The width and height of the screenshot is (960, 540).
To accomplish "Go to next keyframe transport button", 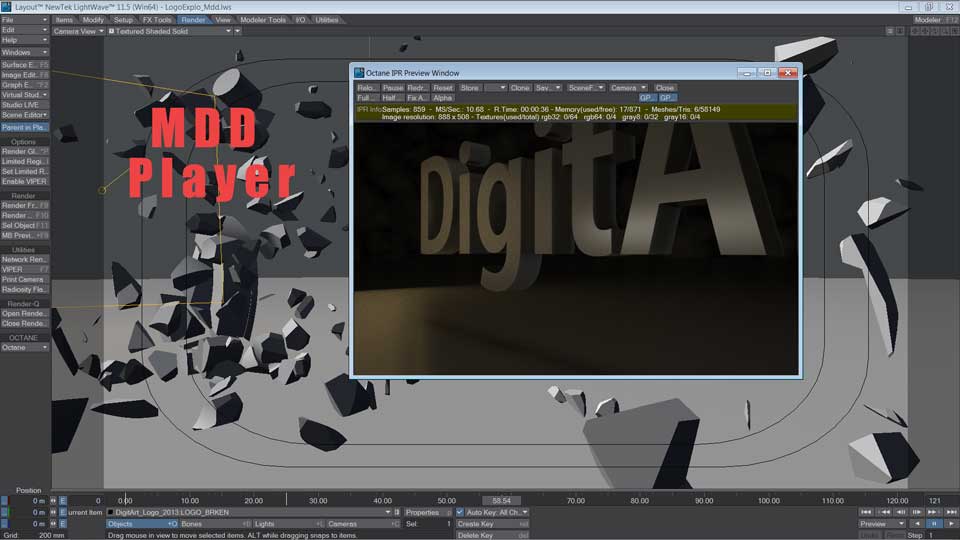I will tap(933, 512).
